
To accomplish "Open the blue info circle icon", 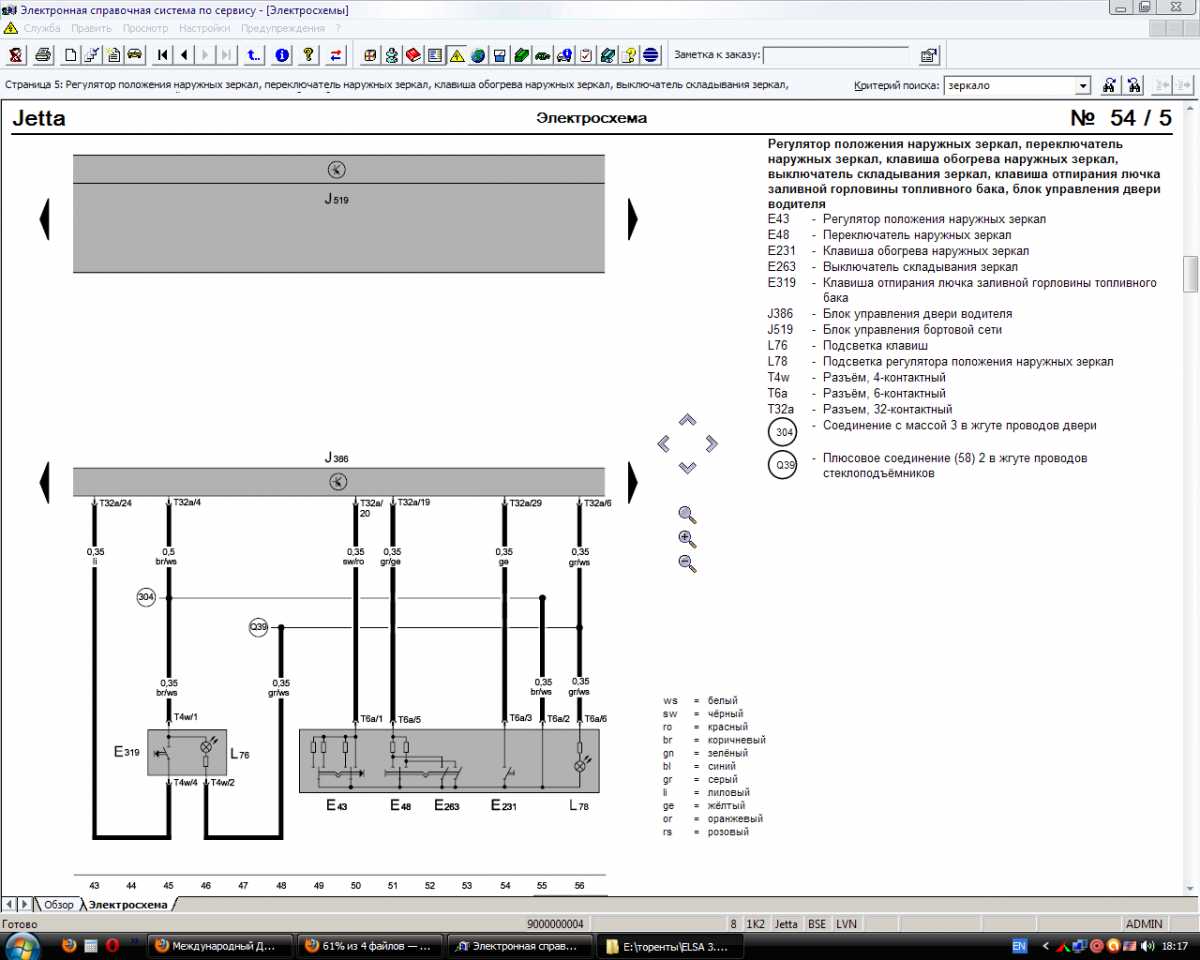I will point(282,55).
